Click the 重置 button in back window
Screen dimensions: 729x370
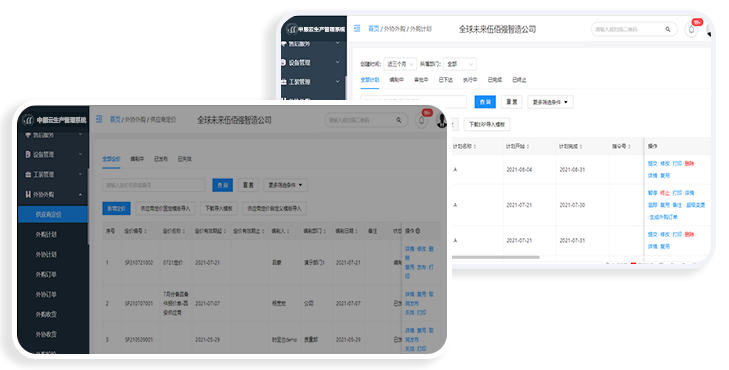click(x=512, y=102)
